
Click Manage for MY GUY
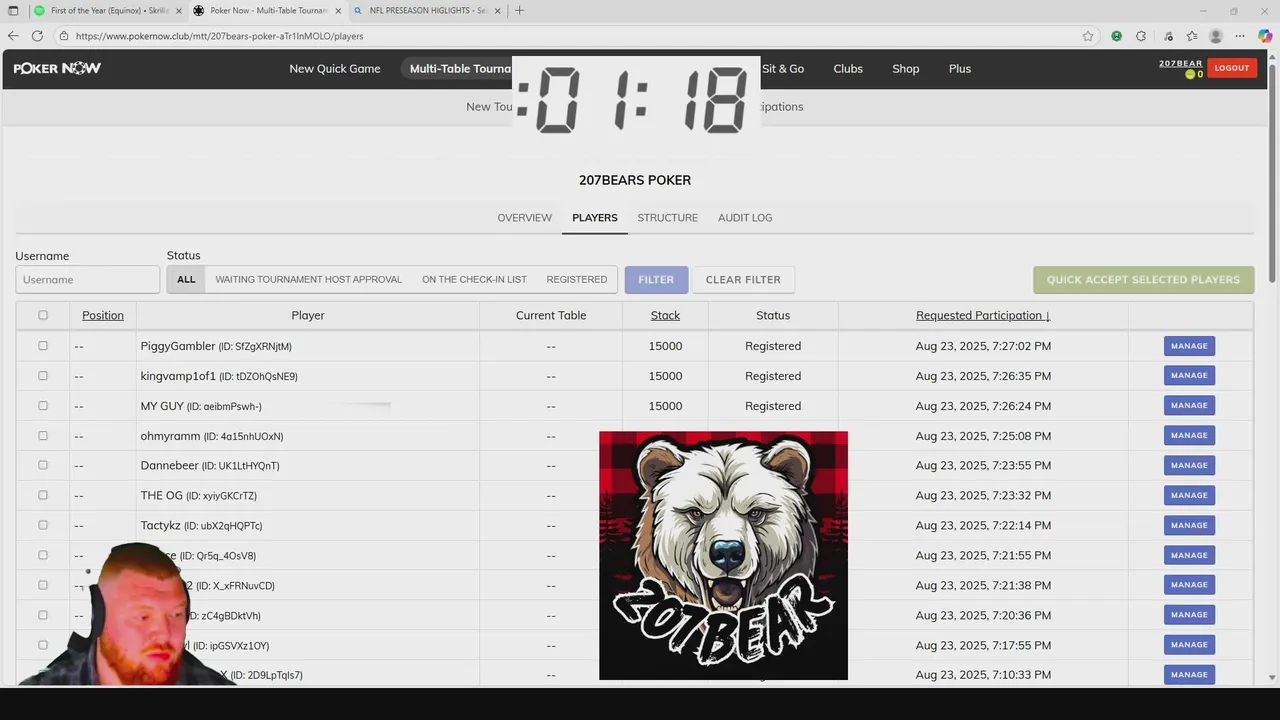pyautogui.click(x=1189, y=406)
